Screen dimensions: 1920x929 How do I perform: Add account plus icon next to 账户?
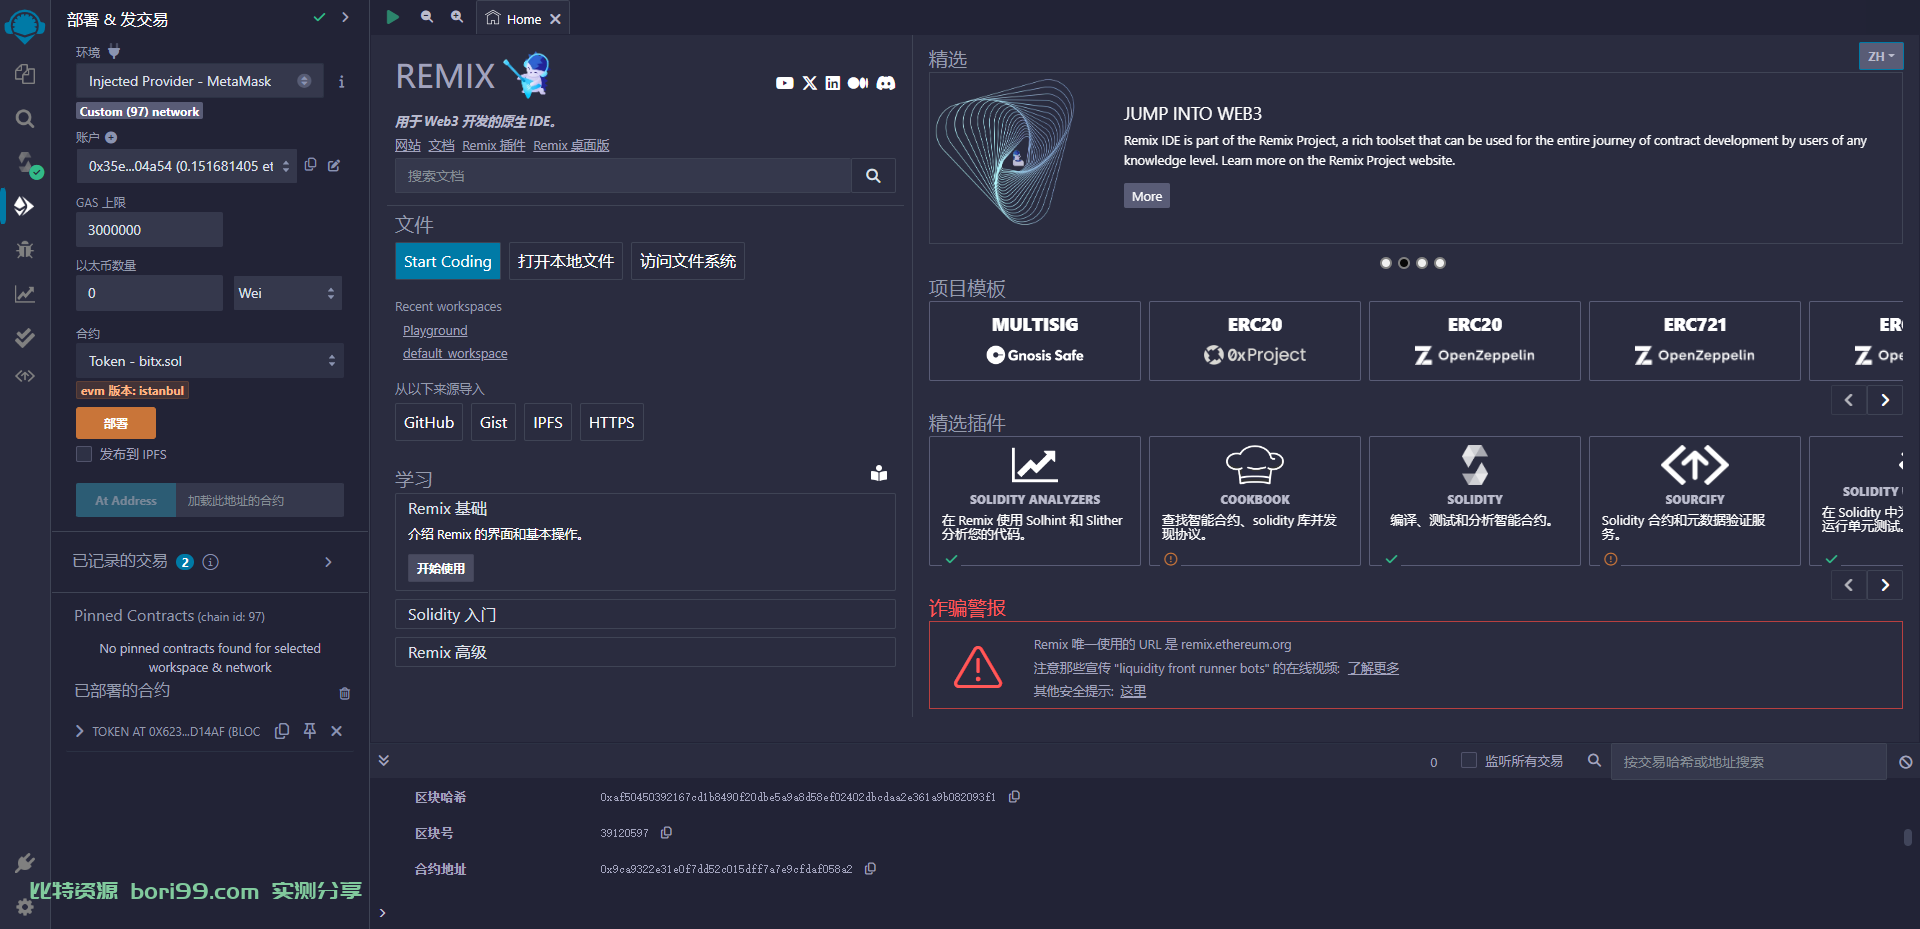(111, 137)
